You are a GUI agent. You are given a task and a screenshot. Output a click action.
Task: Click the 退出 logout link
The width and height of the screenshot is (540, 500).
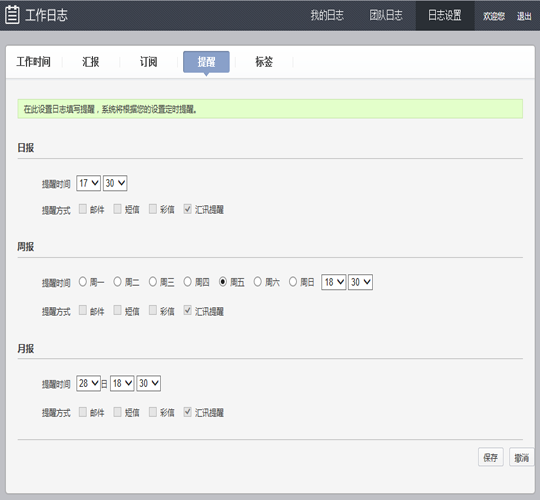524,16
